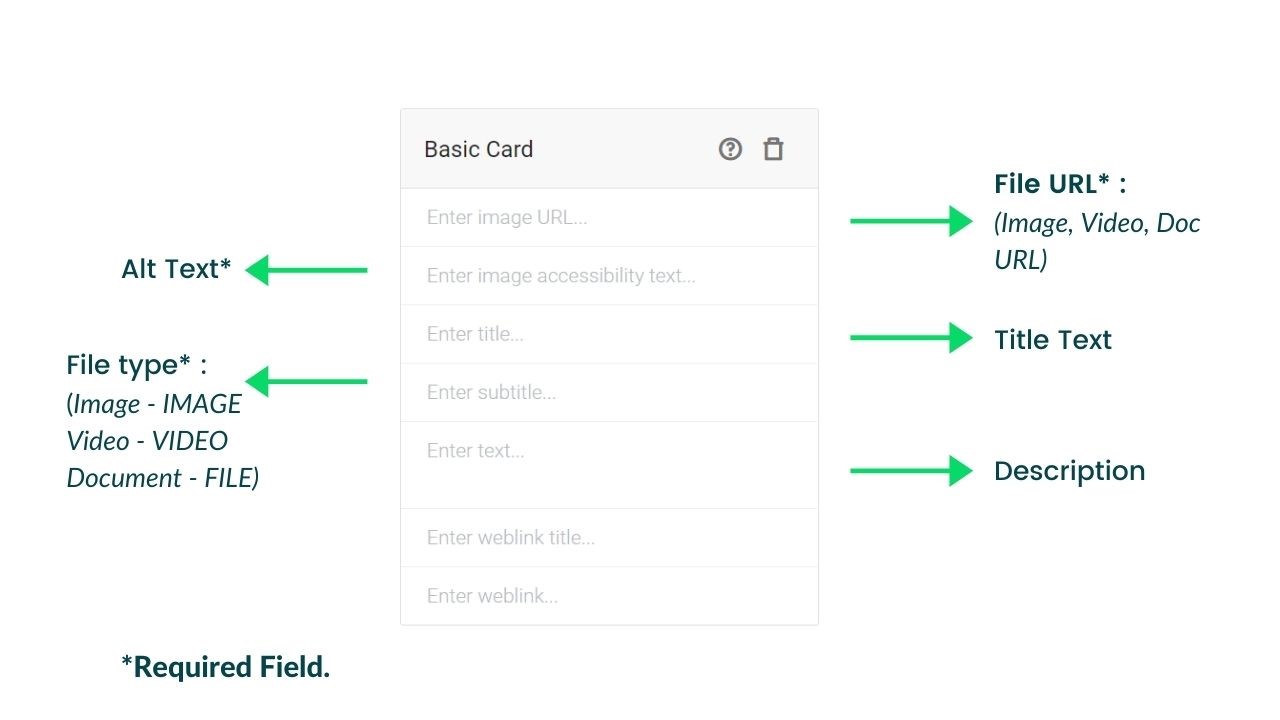This screenshot has height=720, width=1280.
Task: Click the 'Enter text...' multiline box
Action: pos(609,465)
